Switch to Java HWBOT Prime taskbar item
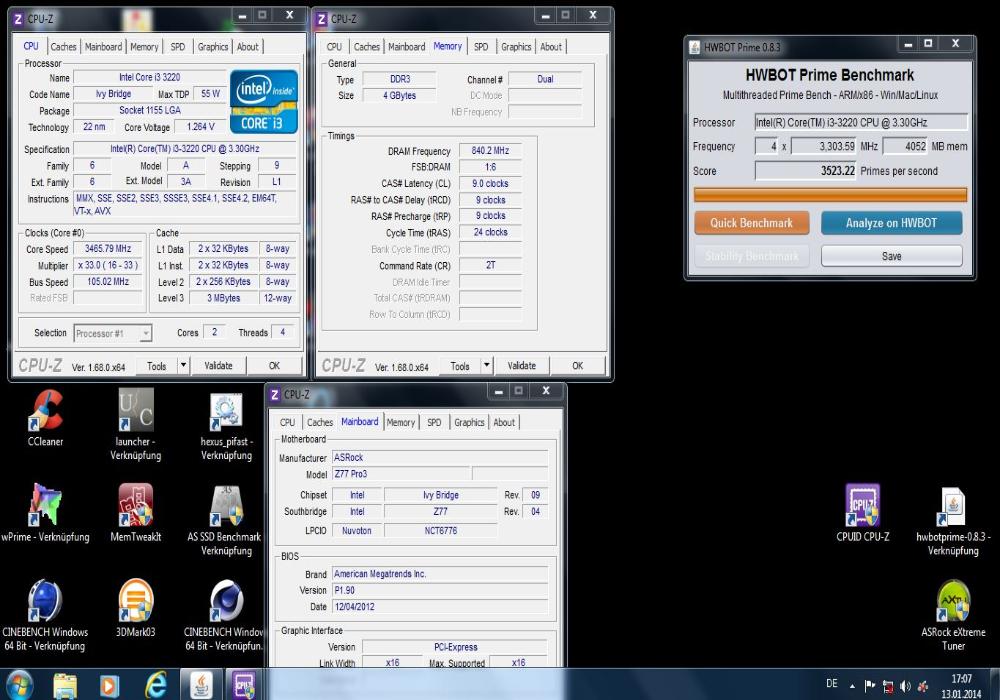1000x700 pixels. [202, 685]
